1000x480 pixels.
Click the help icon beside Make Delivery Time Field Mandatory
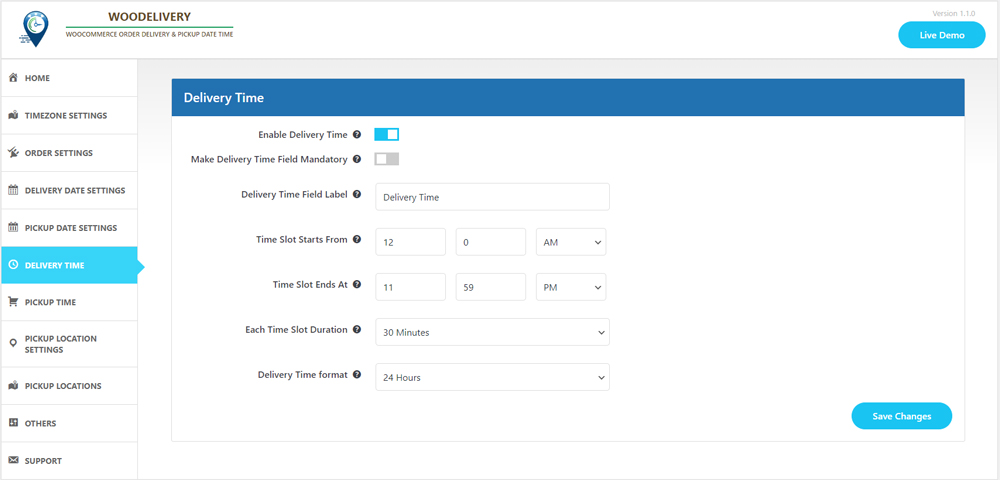tap(357, 159)
